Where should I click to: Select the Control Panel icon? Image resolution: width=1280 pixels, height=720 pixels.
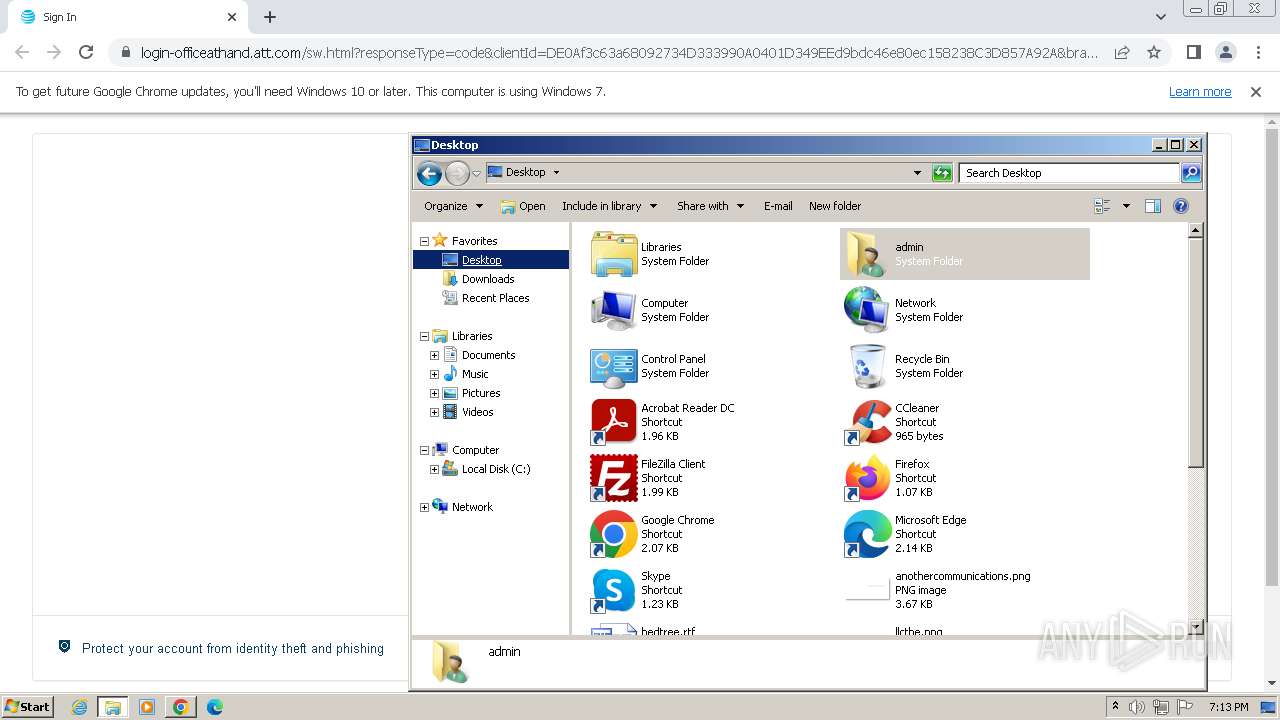coord(613,366)
